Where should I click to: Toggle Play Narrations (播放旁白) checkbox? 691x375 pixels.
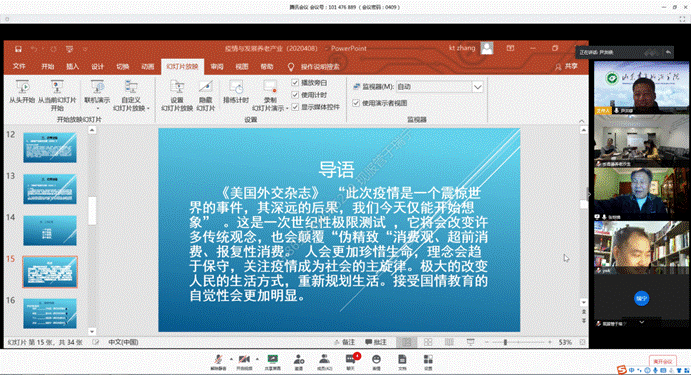(295, 82)
